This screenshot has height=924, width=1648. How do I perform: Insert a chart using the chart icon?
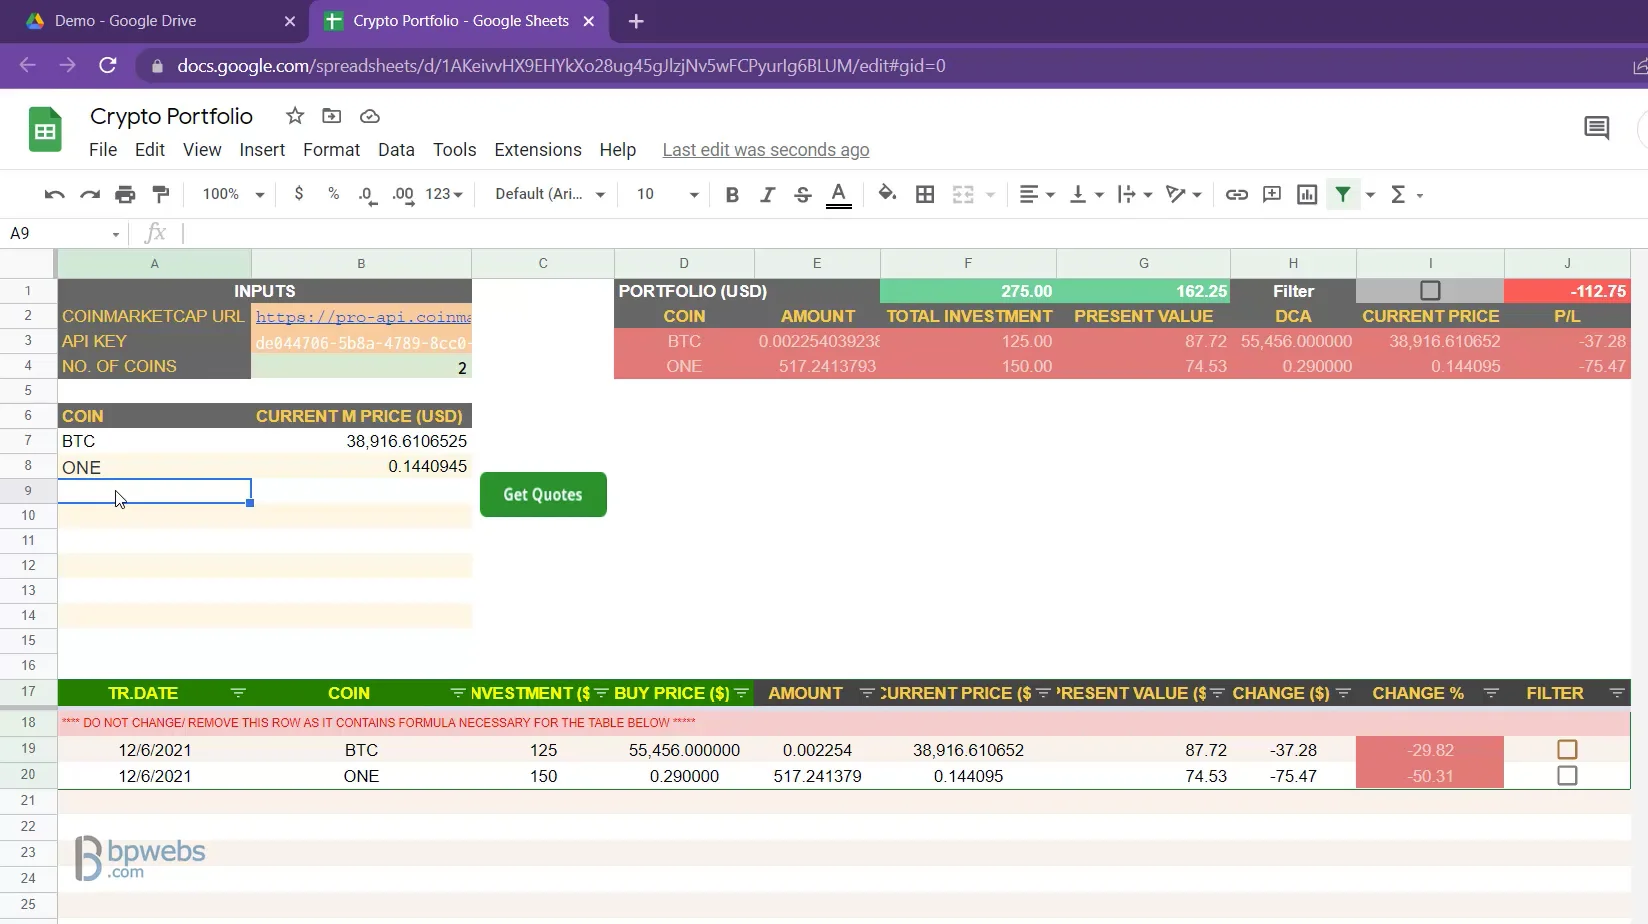1307,194
